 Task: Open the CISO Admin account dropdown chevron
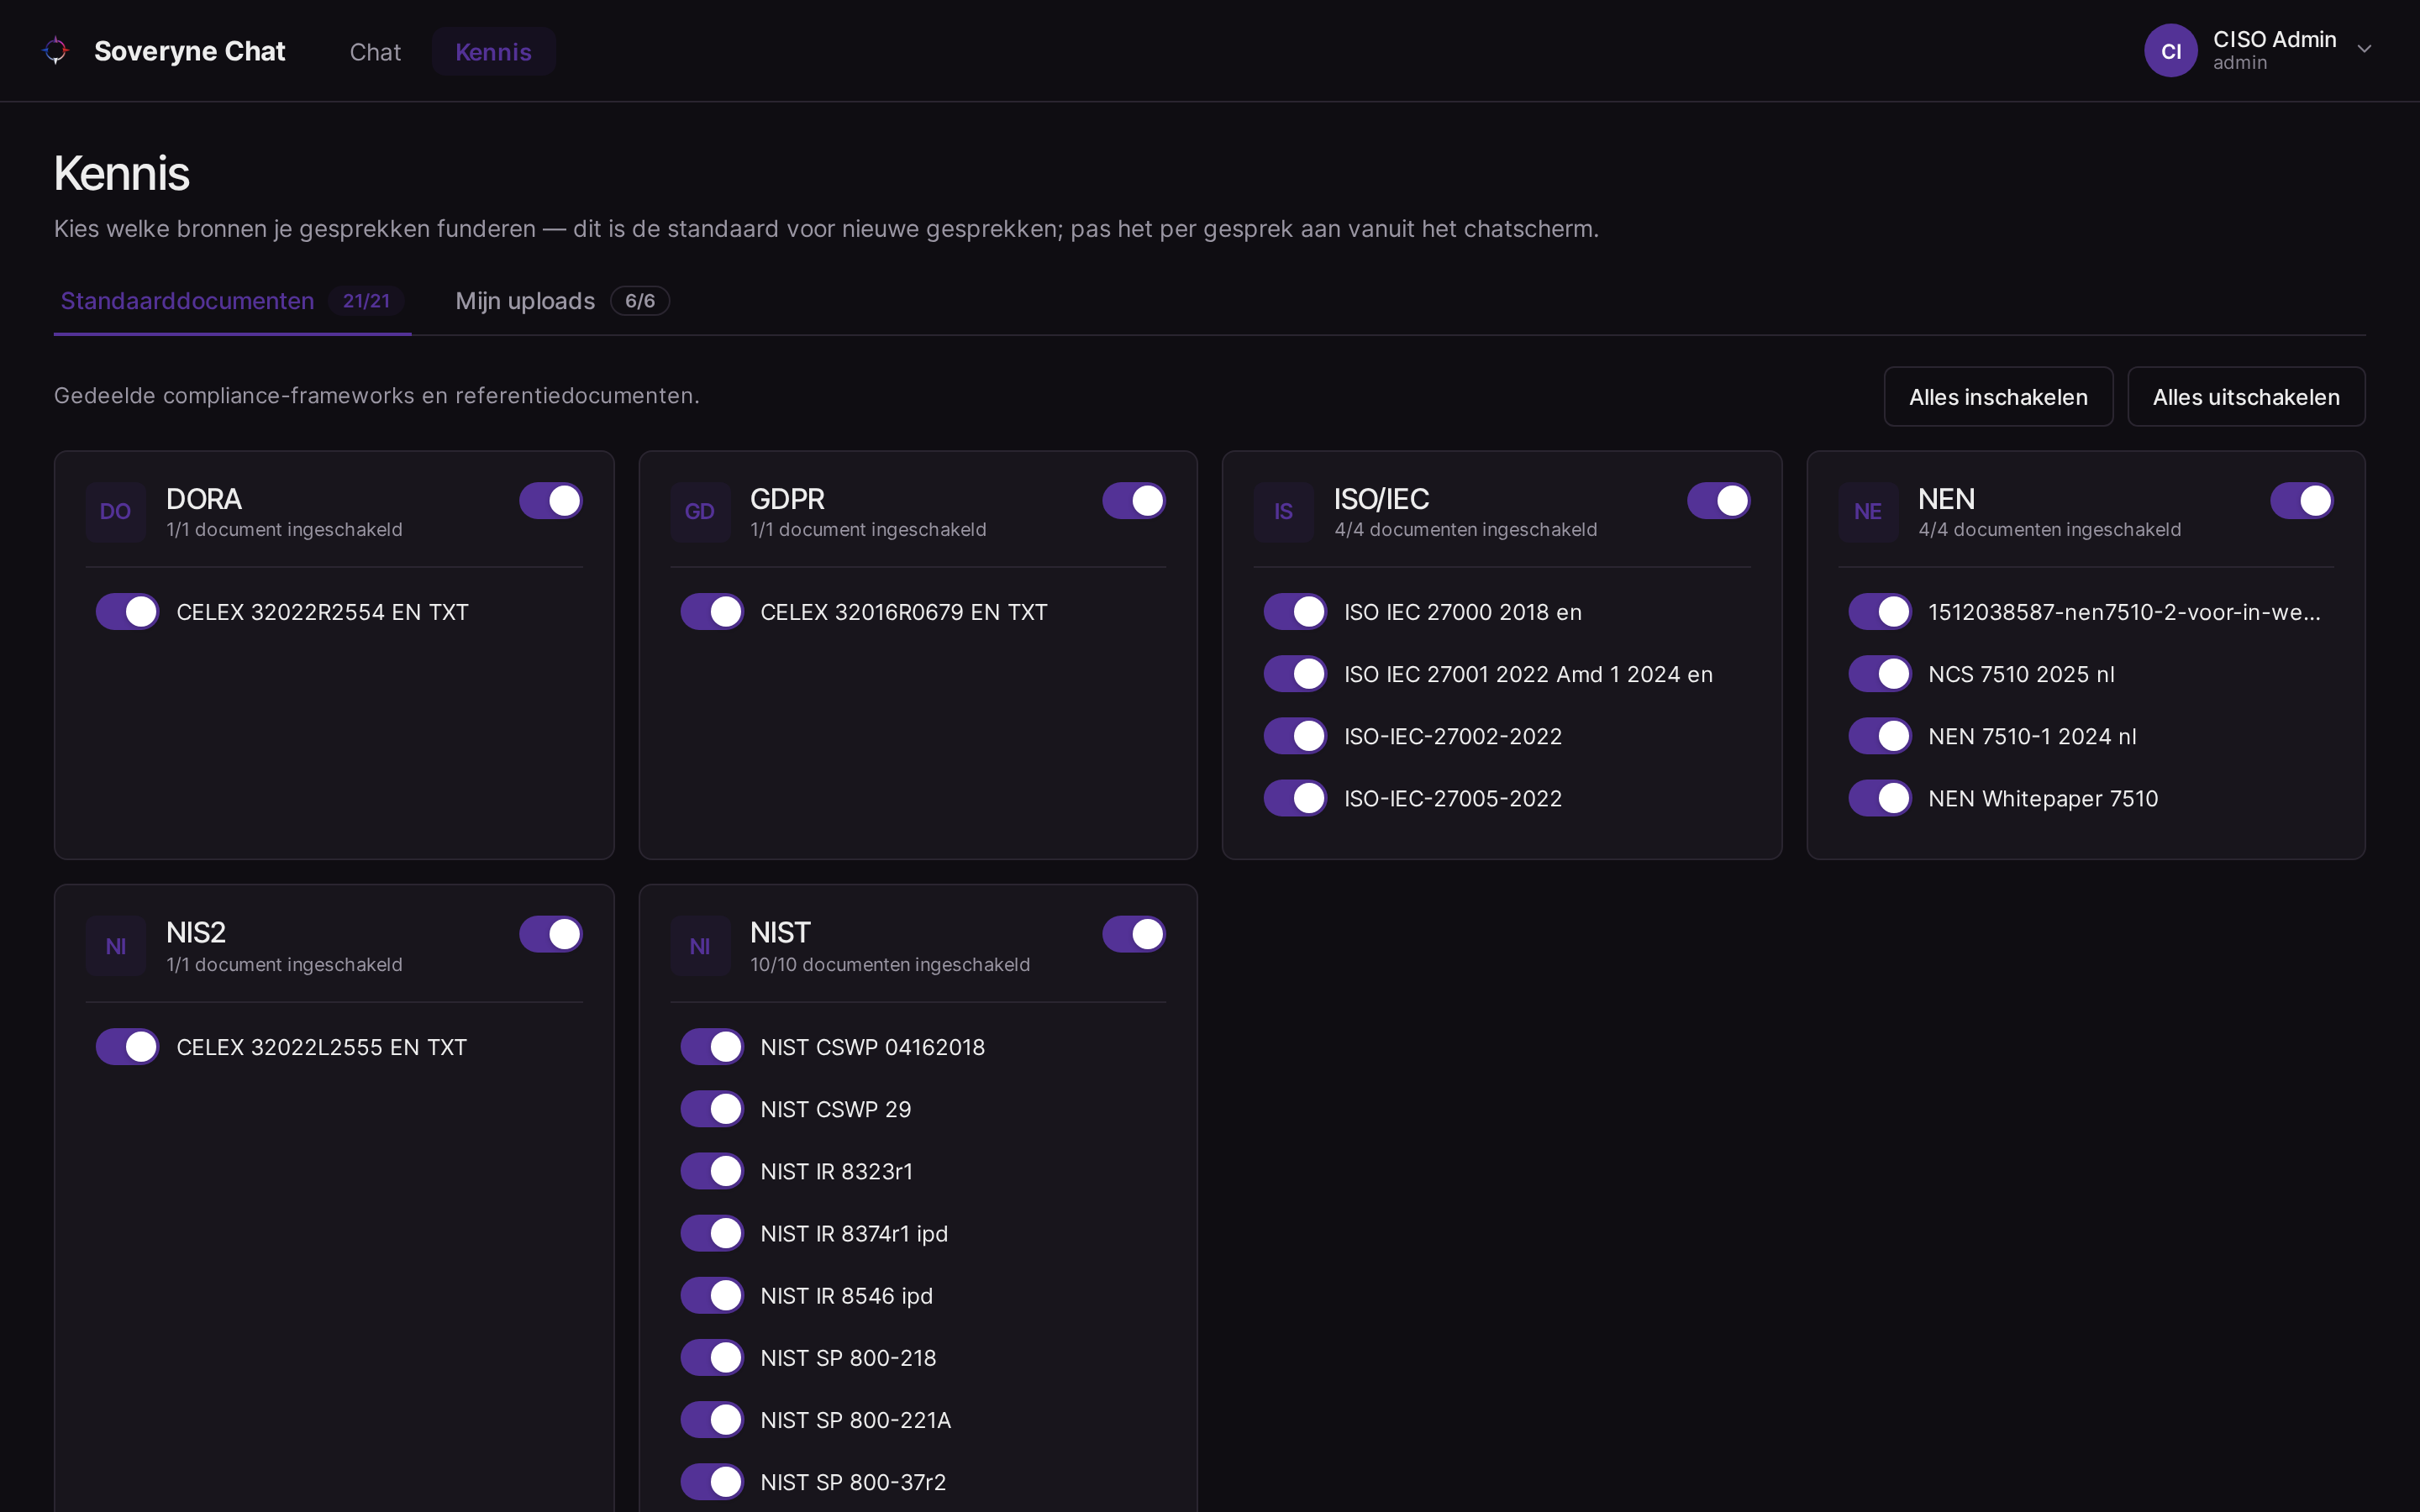pos(2364,49)
